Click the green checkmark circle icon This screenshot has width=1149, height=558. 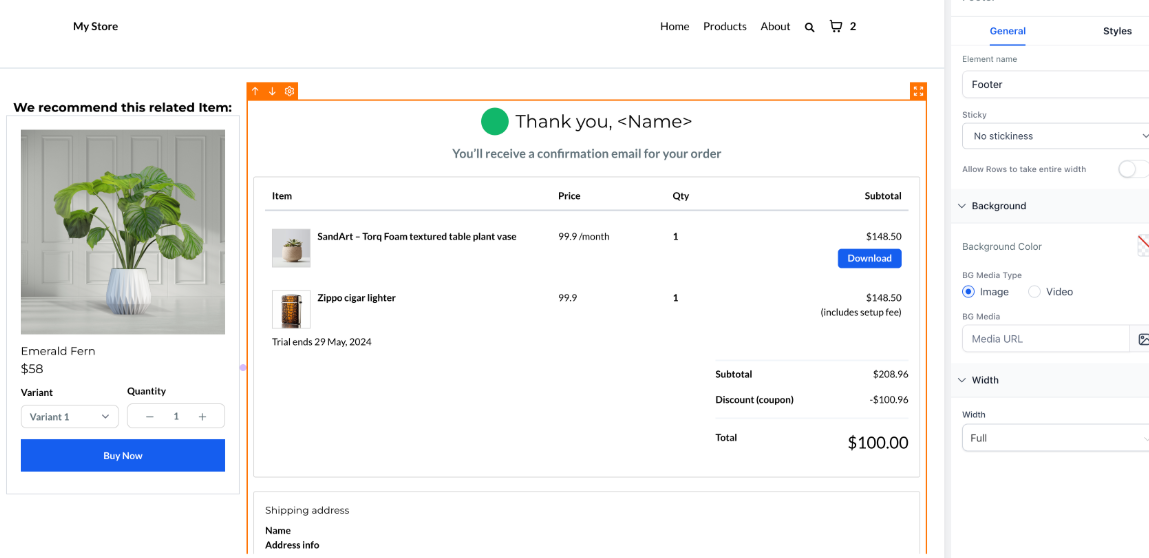tap(495, 122)
